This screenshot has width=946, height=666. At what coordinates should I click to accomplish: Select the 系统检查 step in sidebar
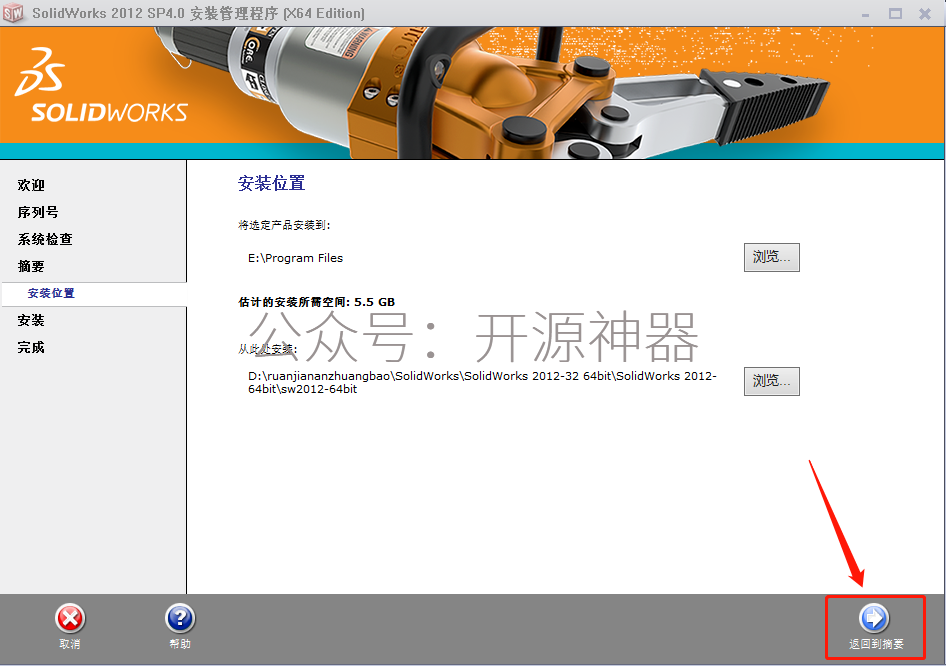[x=45, y=239]
